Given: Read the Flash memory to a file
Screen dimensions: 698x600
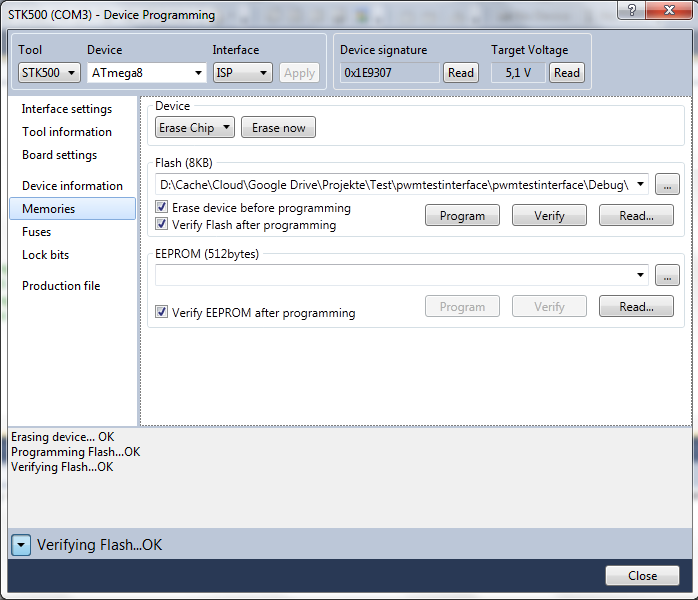Looking at the screenshot, I should click(x=637, y=216).
